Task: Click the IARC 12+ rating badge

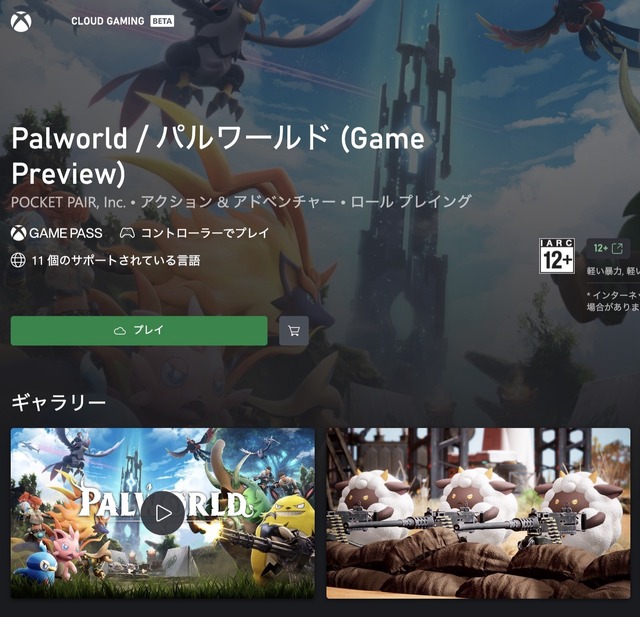Action: click(x=557, y=256)
